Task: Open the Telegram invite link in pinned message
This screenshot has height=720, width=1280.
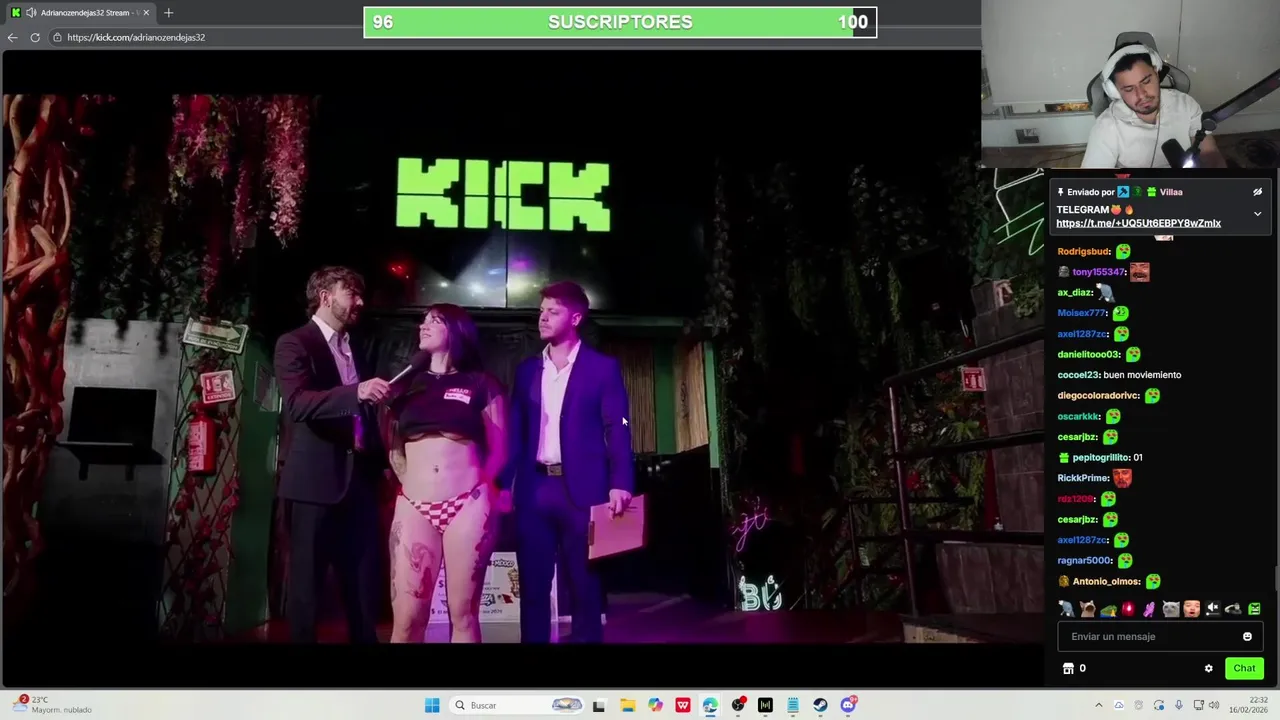Action: (1138, 223)
